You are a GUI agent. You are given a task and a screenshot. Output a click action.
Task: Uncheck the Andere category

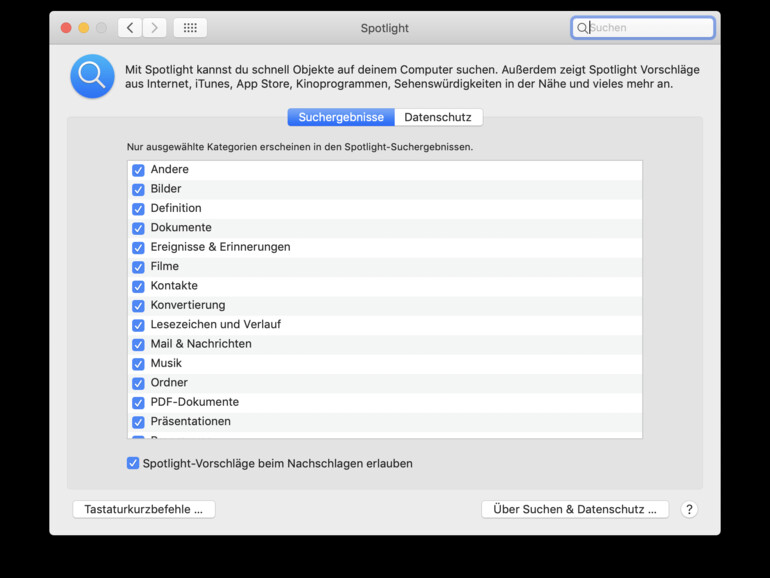(138, 170)
